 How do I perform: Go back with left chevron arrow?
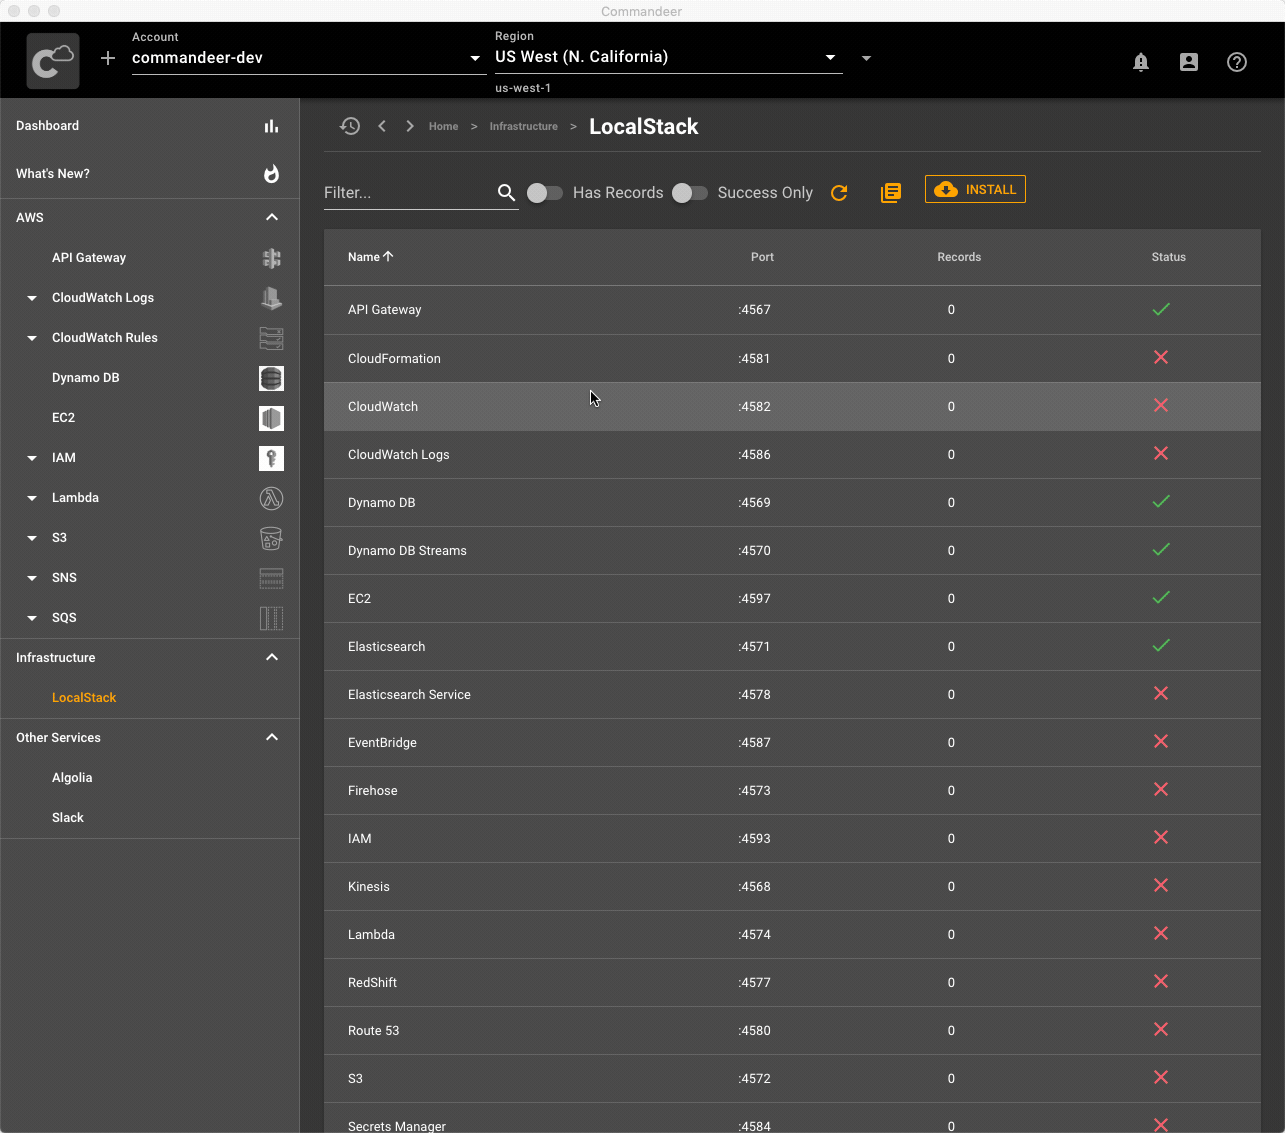pyautogui.click(x=382, y=126)
